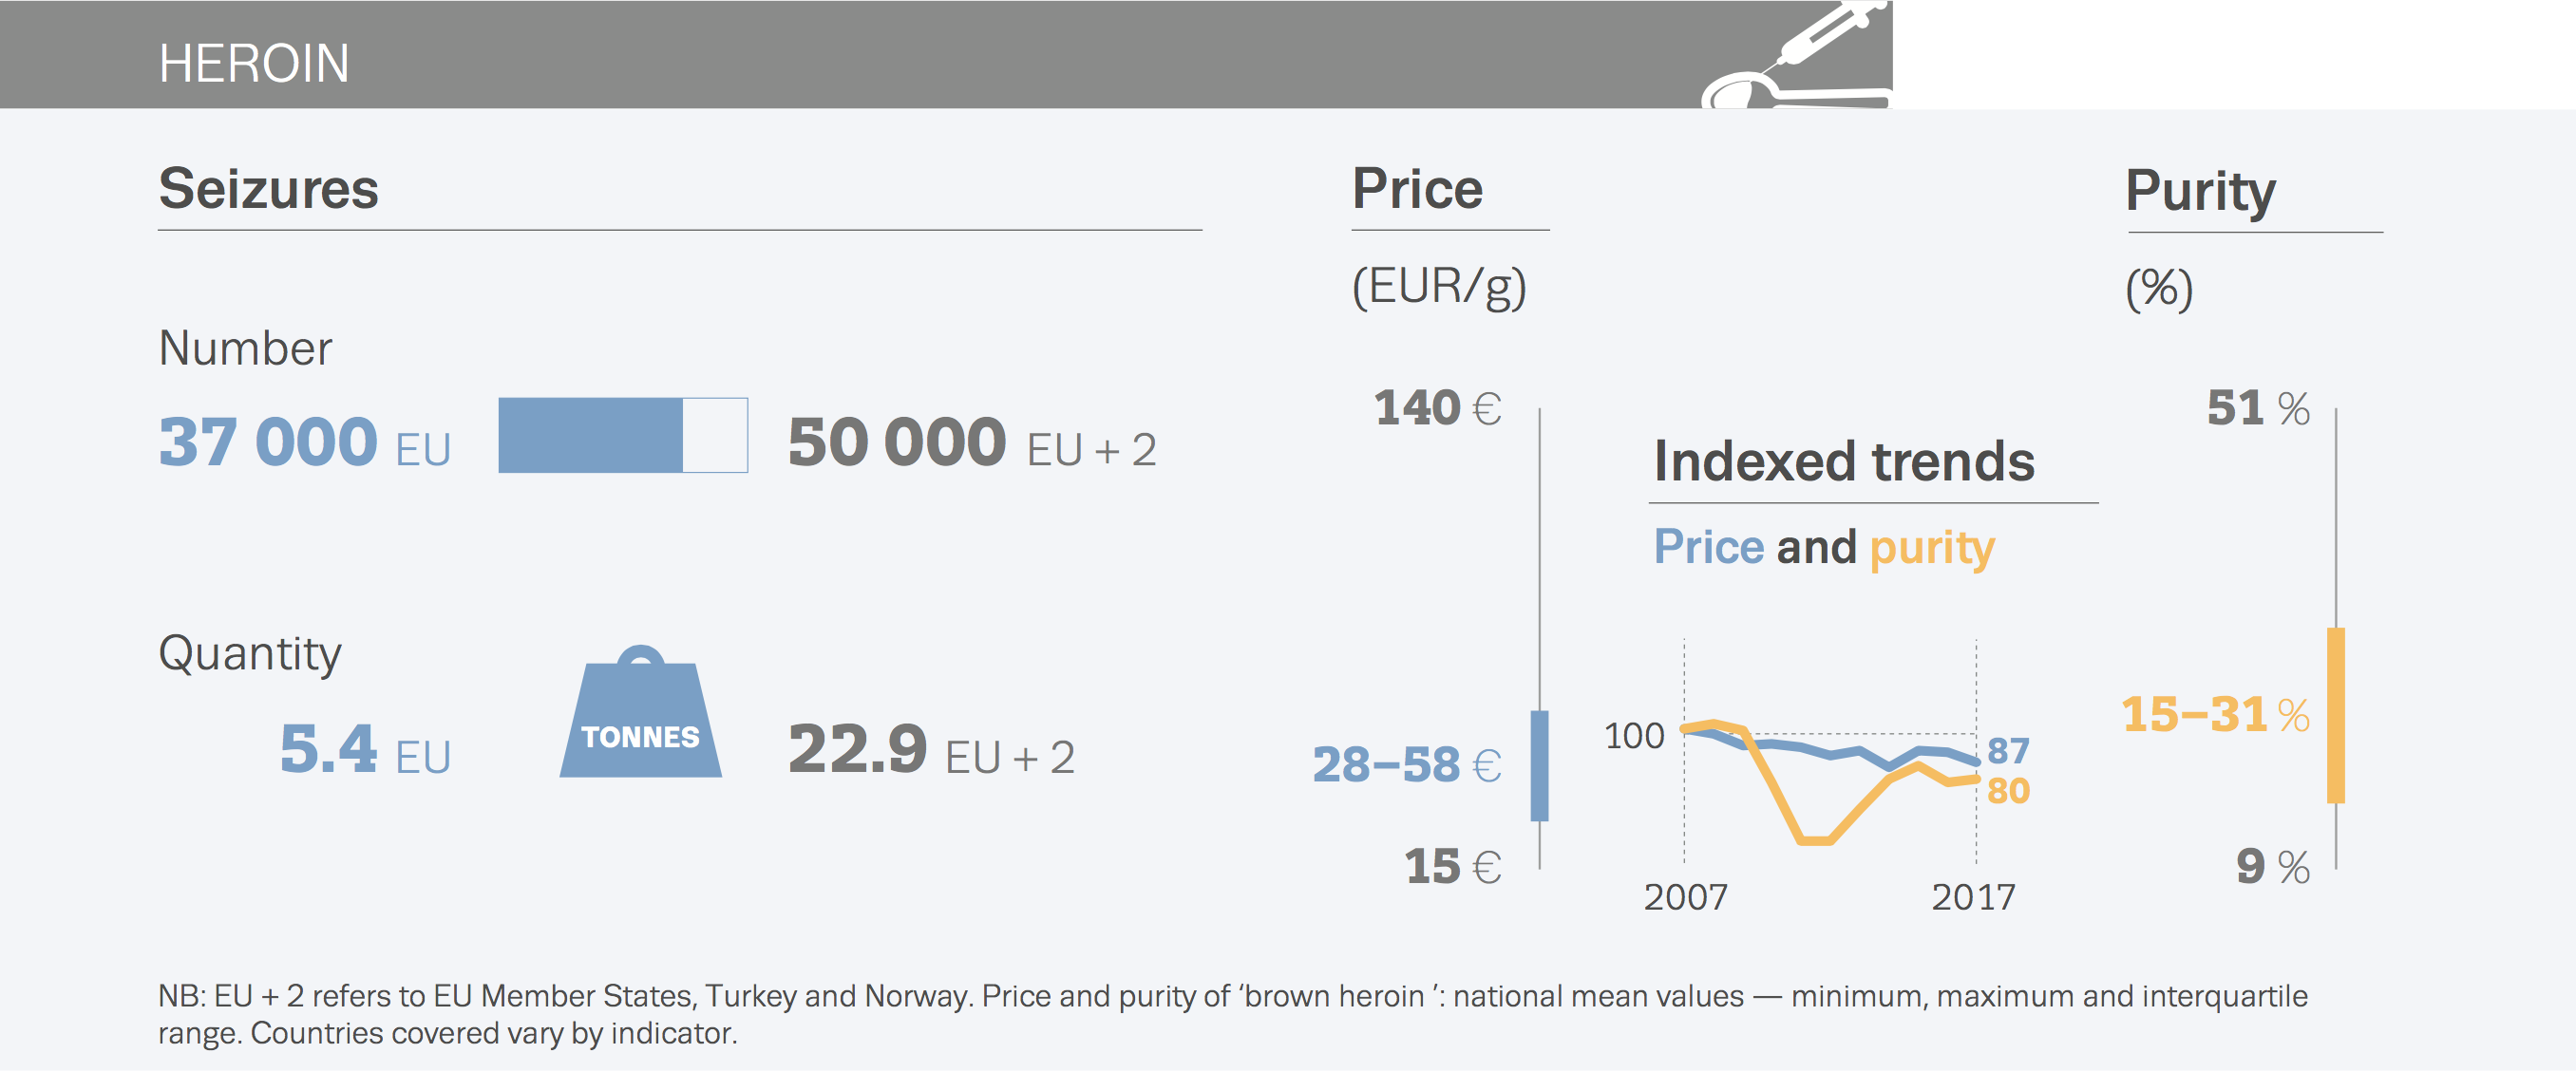Click the blue filled seizures bar
Image resolution: width=2576 pixels, height=1072 pixels.
click(590, 435)
